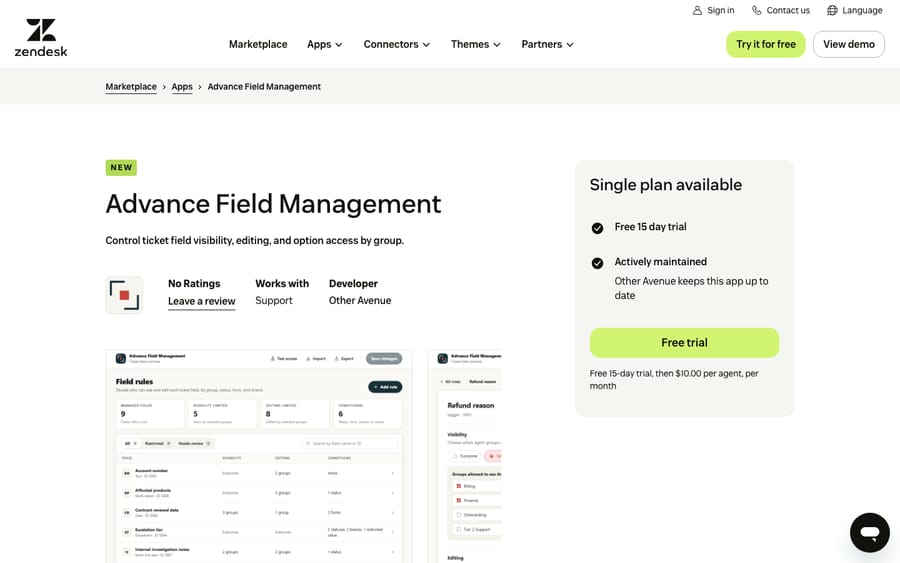Open Marketplace in the top navigation
Viewport: 900px width, 563px height.
click(258, 44)
